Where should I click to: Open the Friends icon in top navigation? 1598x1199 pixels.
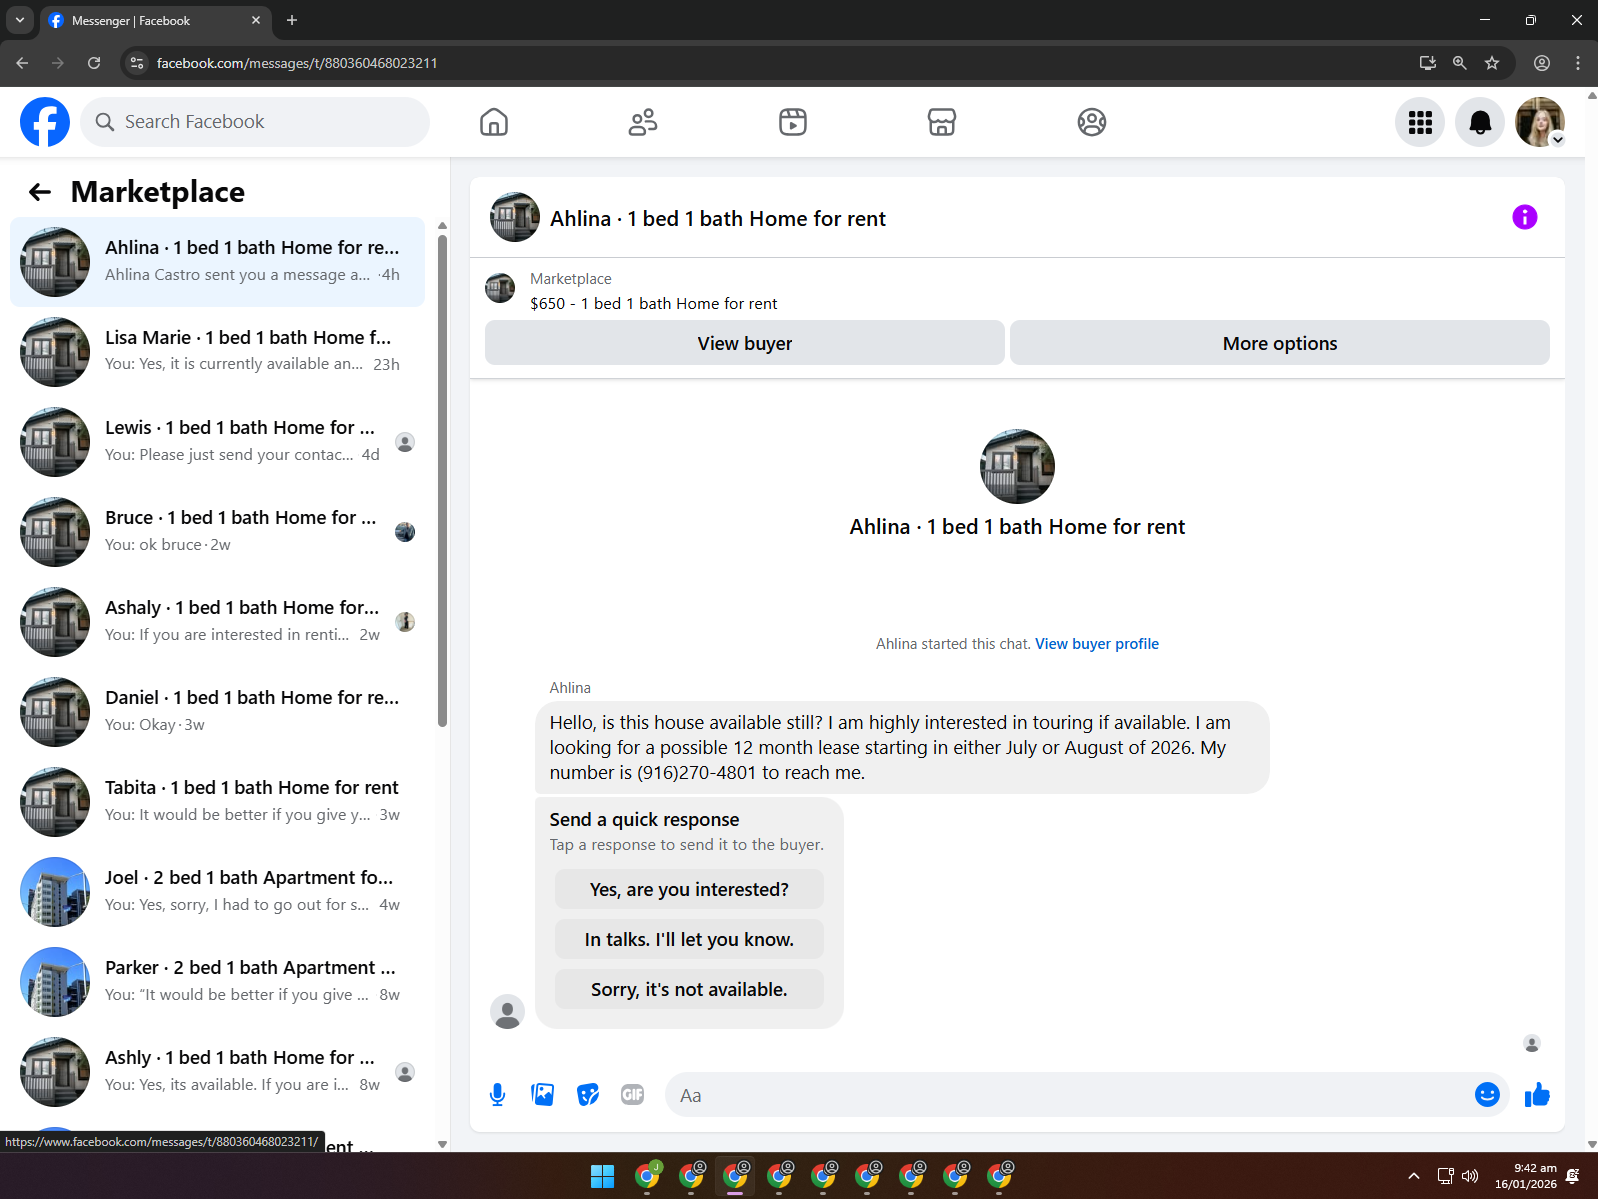pos(643,122)
